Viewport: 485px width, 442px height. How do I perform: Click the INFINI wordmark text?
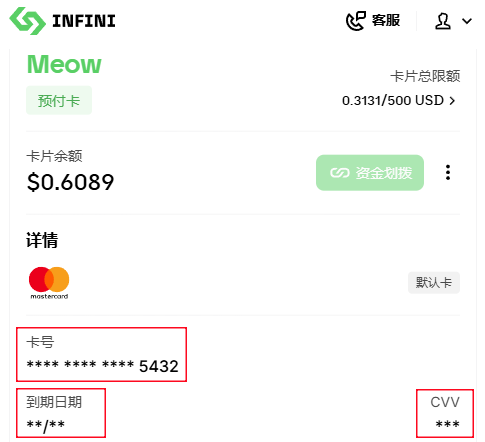point(84,21)
